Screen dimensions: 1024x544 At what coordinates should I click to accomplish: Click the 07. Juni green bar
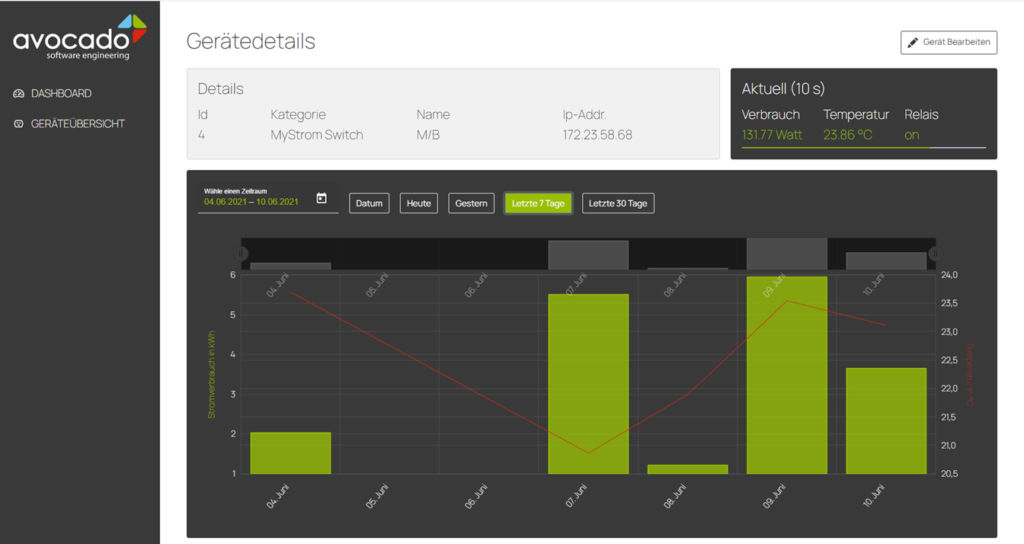(588, 384)
